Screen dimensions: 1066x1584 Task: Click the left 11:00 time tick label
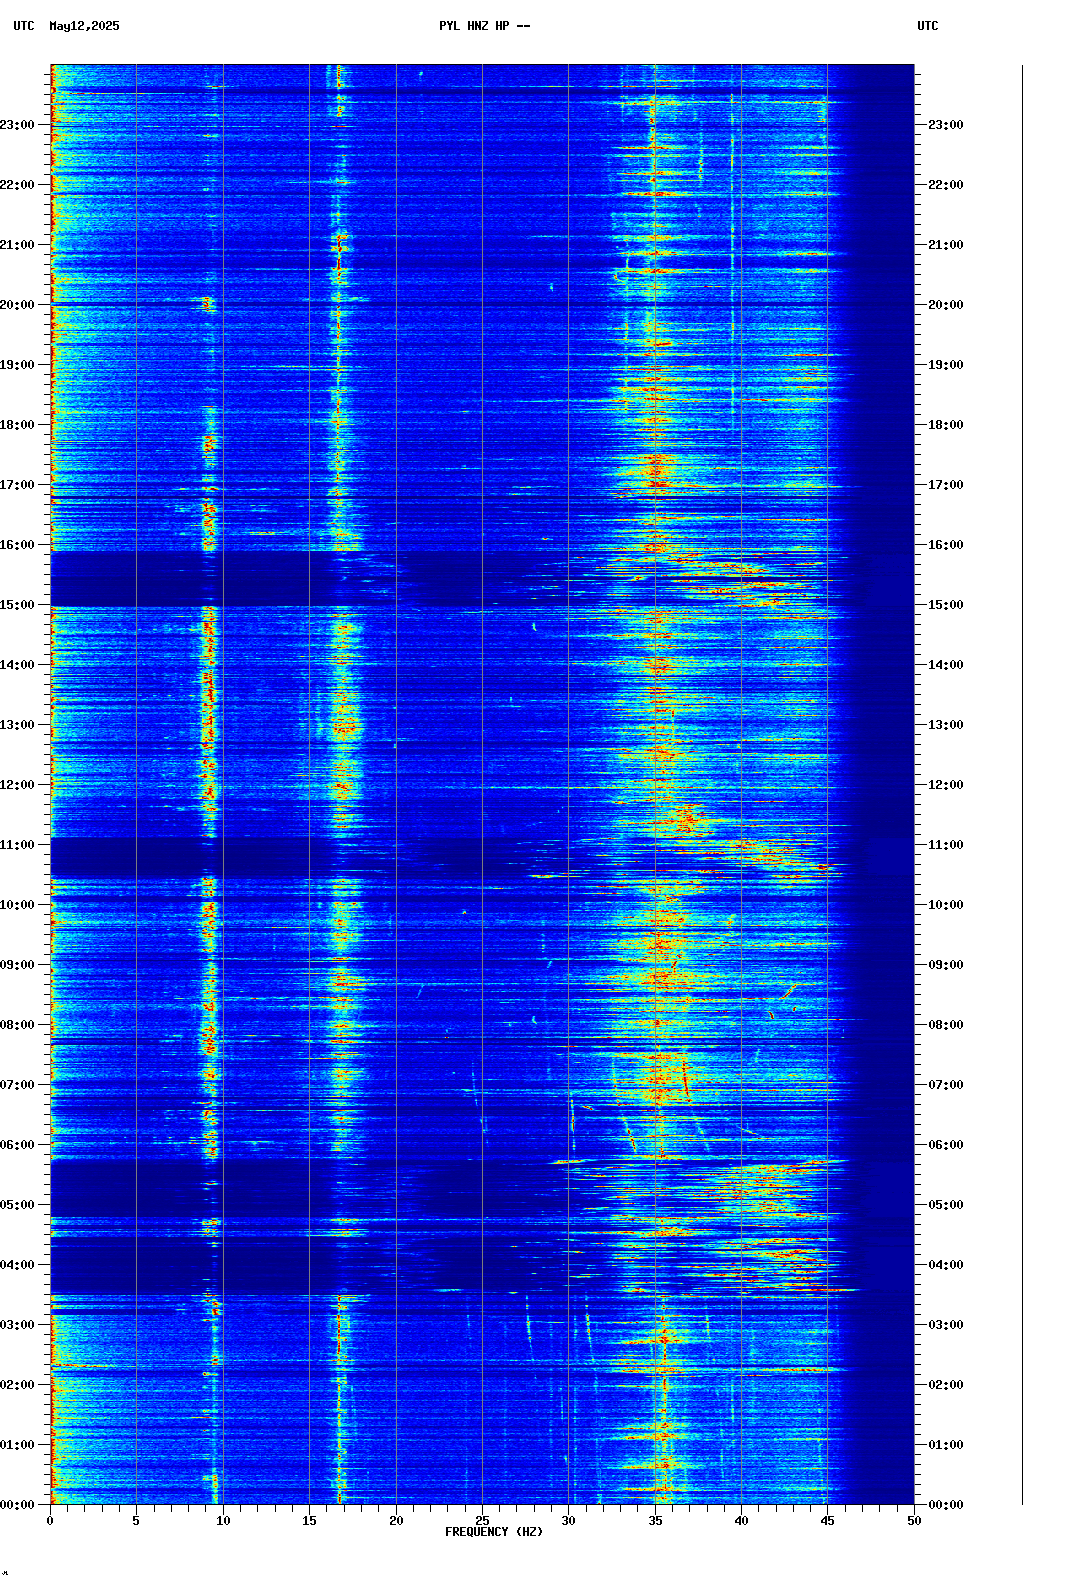point(17,845)
